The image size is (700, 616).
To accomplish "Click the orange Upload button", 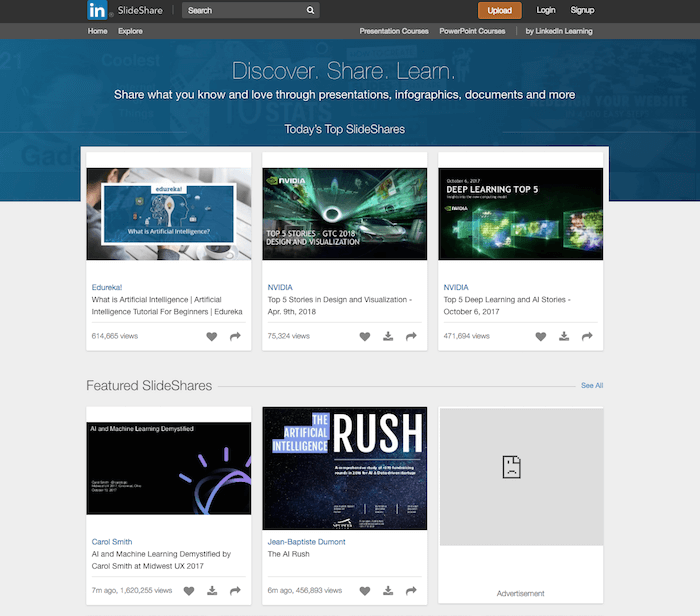I will click(500, 10).
